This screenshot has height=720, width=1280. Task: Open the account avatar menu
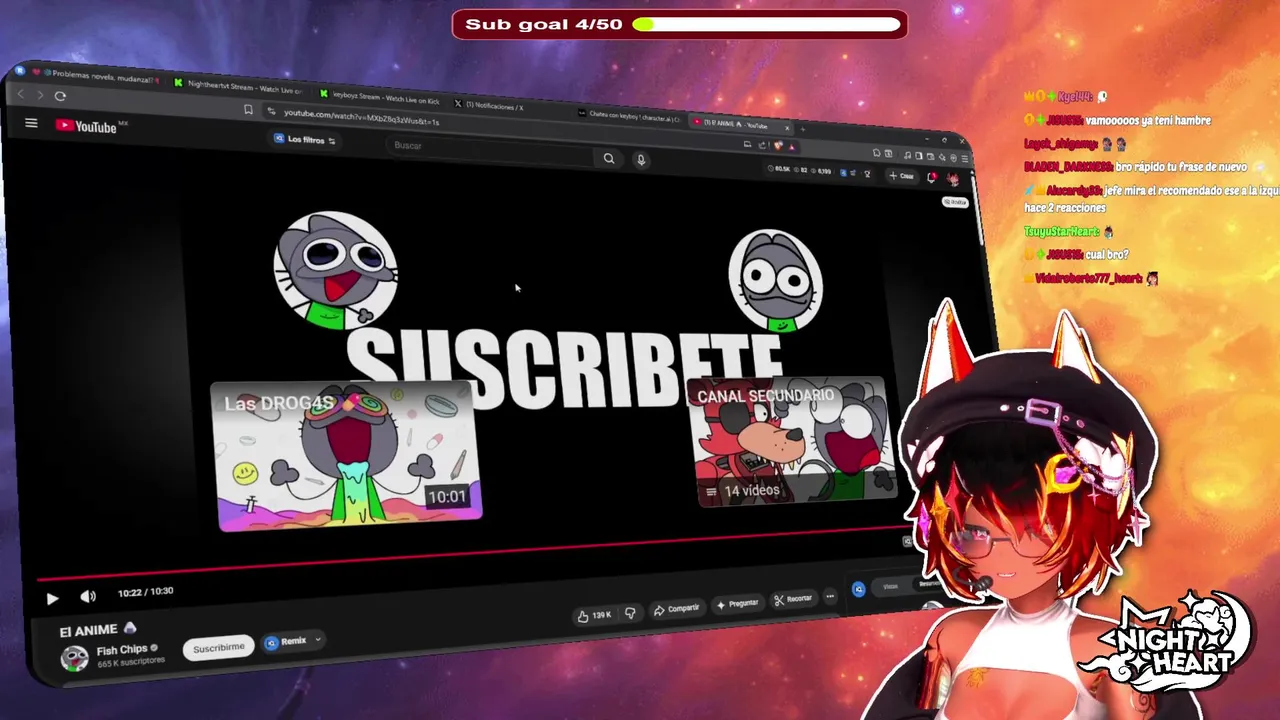click(953, 179)
